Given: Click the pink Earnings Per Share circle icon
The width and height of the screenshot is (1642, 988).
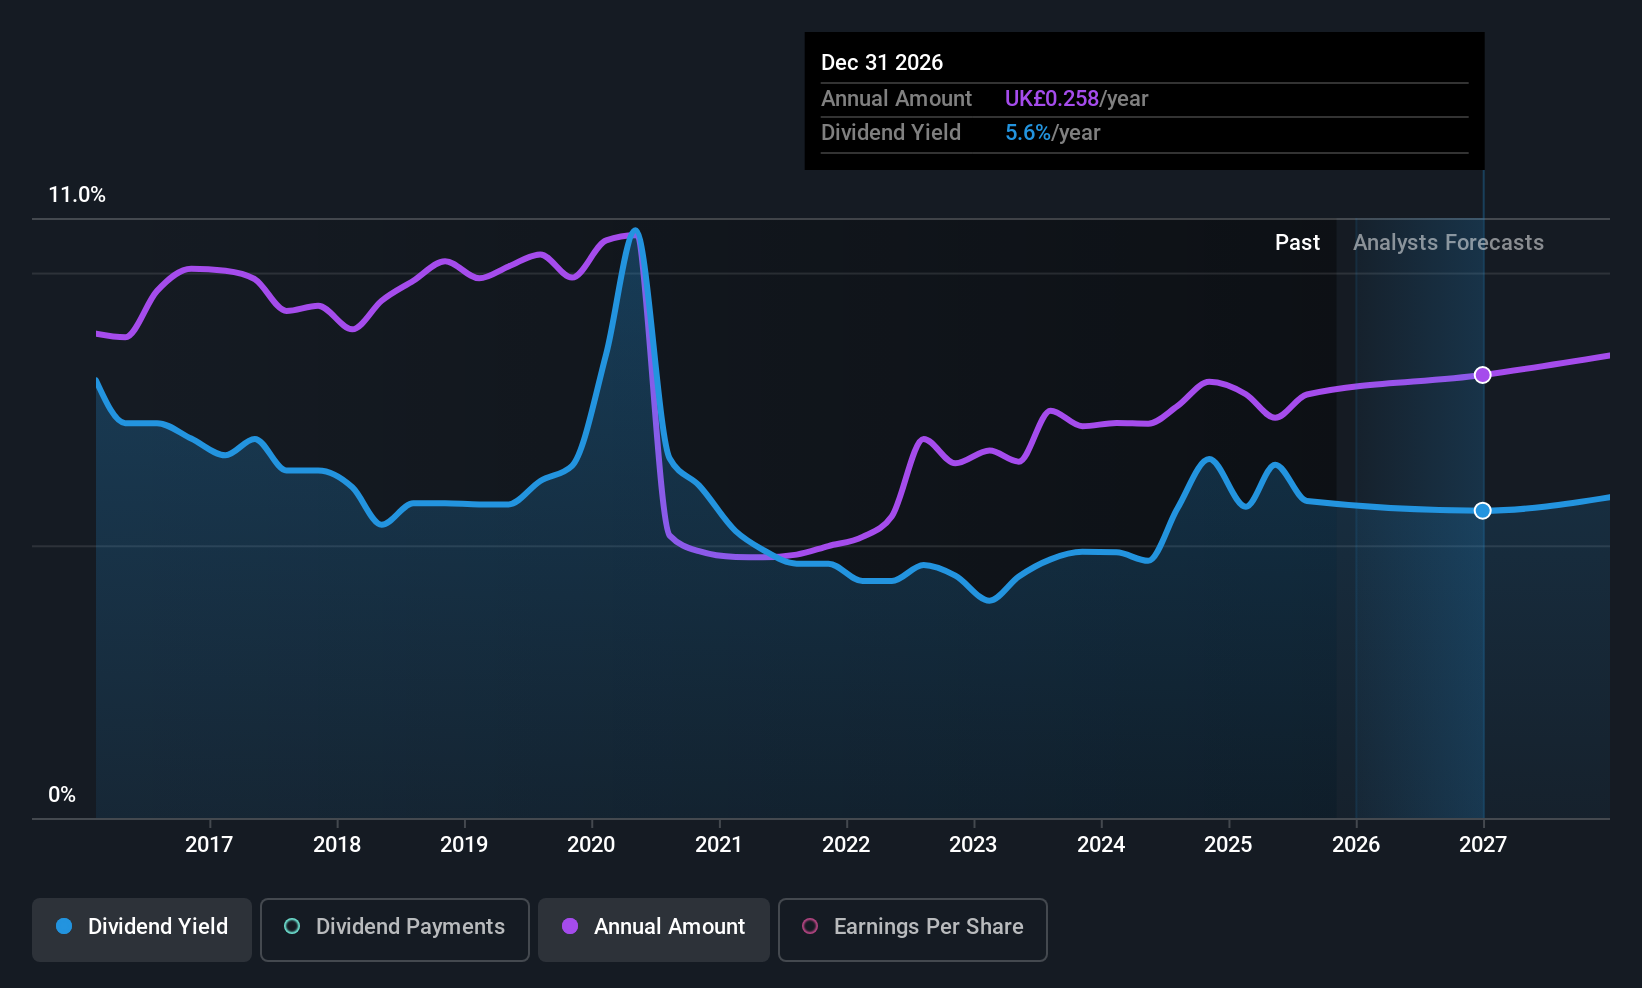Looking at the screenshot, I should click(x=809, y=927).
